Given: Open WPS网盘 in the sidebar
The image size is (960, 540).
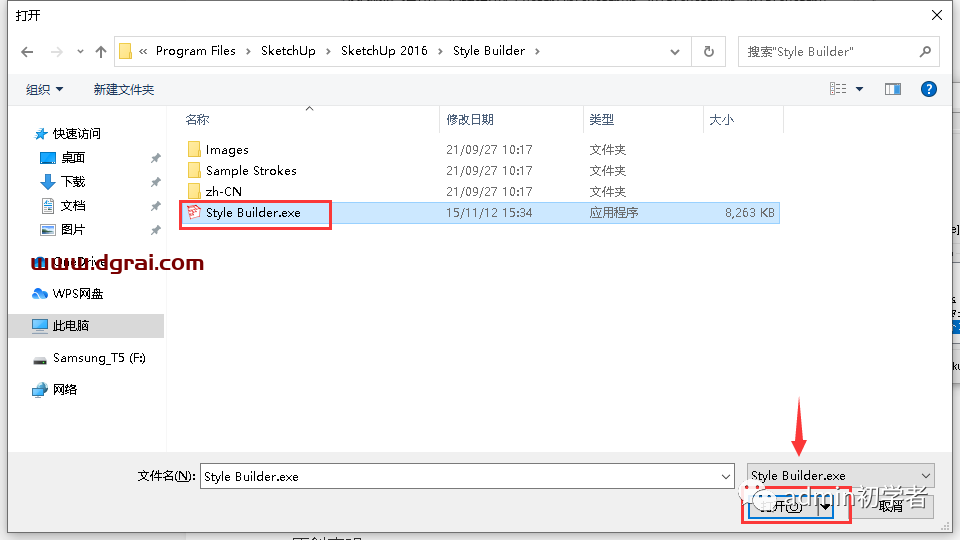Looking at the screenshot, I should point(78,293).
